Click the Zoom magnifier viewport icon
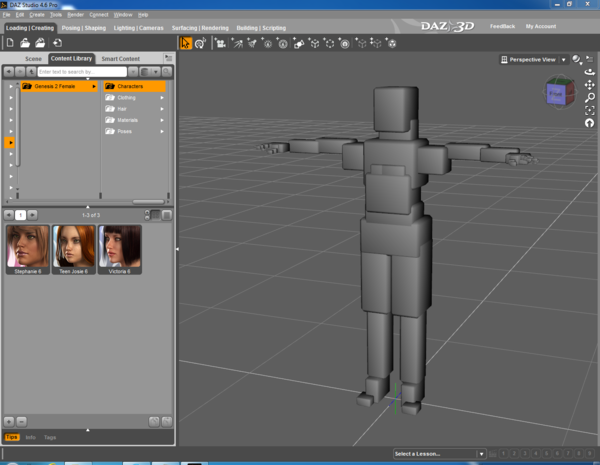The height and width of the screenshot is (465, 600). pyautogui.click(x=590, y=98)
